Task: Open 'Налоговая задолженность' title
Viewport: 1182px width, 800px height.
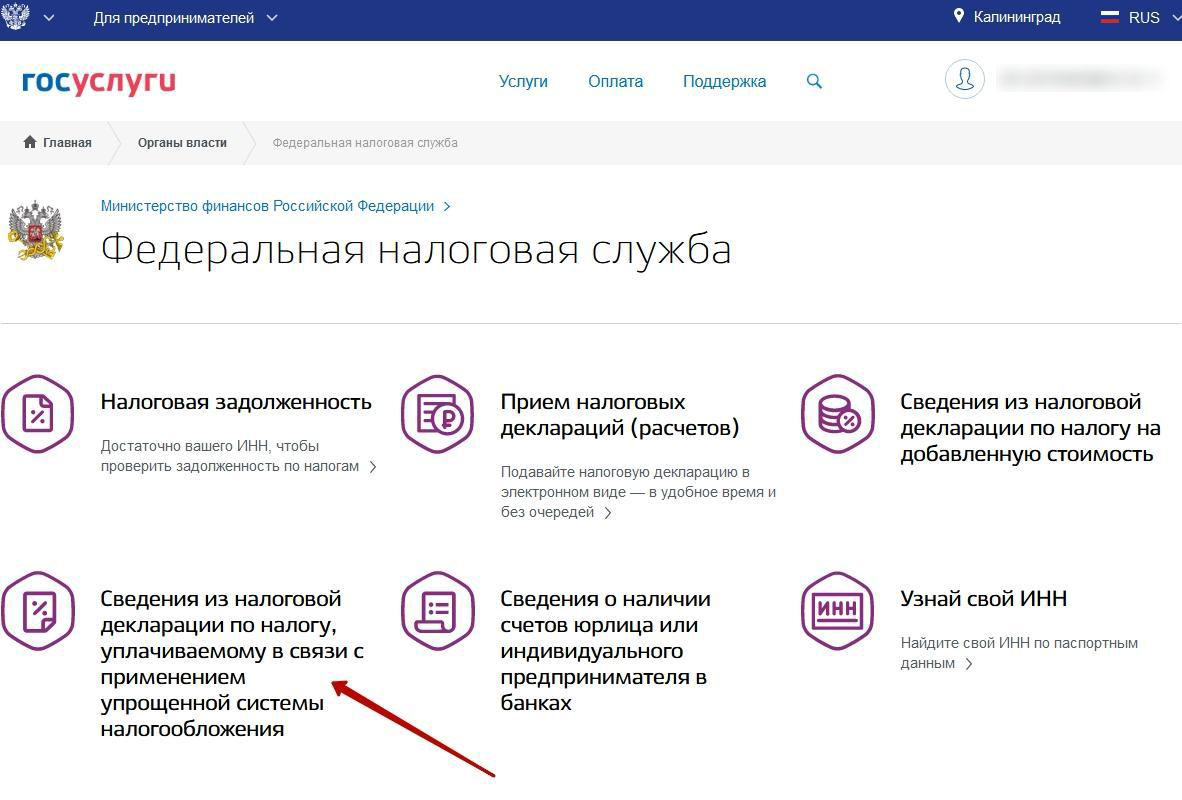Action: 236,402
